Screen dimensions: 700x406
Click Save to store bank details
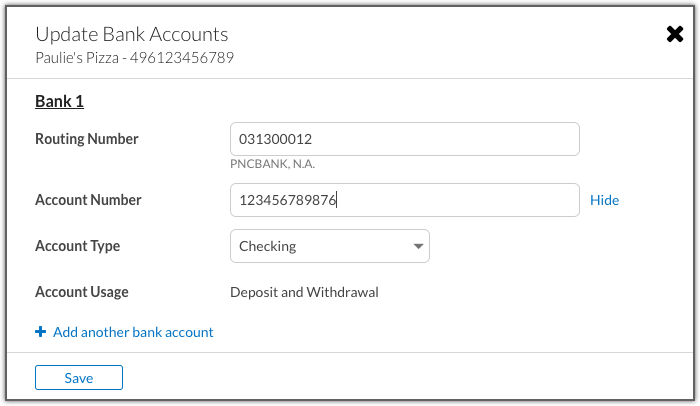[x=79, y=377]
